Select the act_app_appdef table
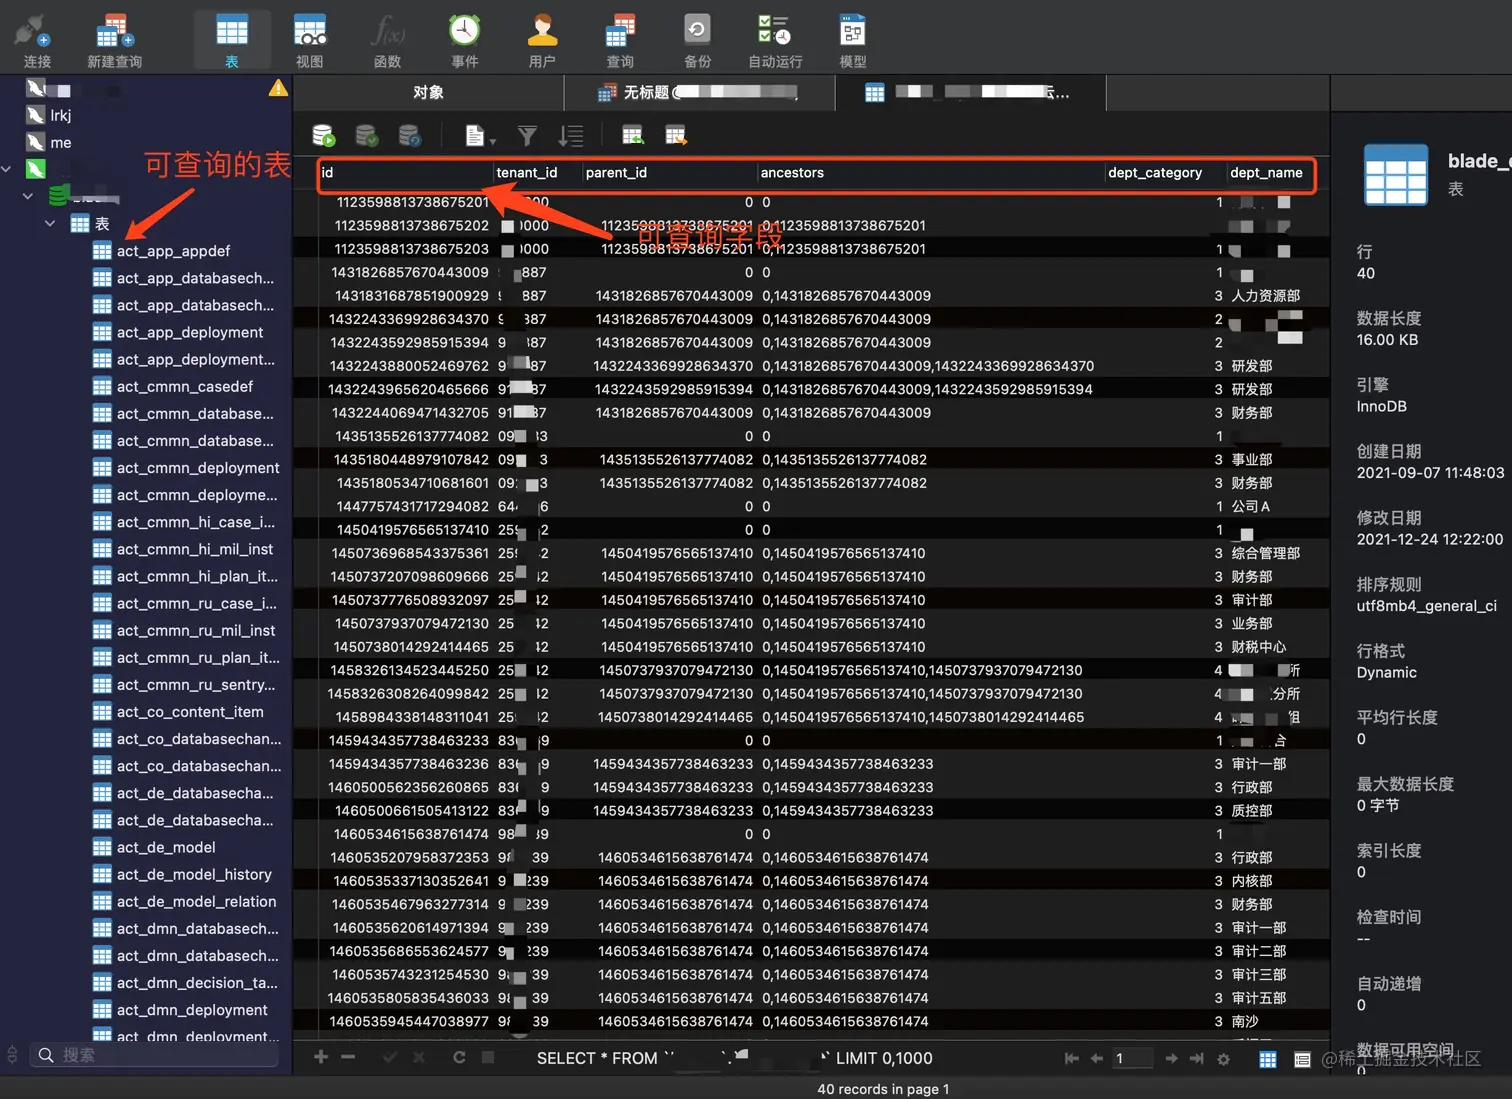Image resolution: width=1512 pixels, height=1099 pixels. pos(173,251)
